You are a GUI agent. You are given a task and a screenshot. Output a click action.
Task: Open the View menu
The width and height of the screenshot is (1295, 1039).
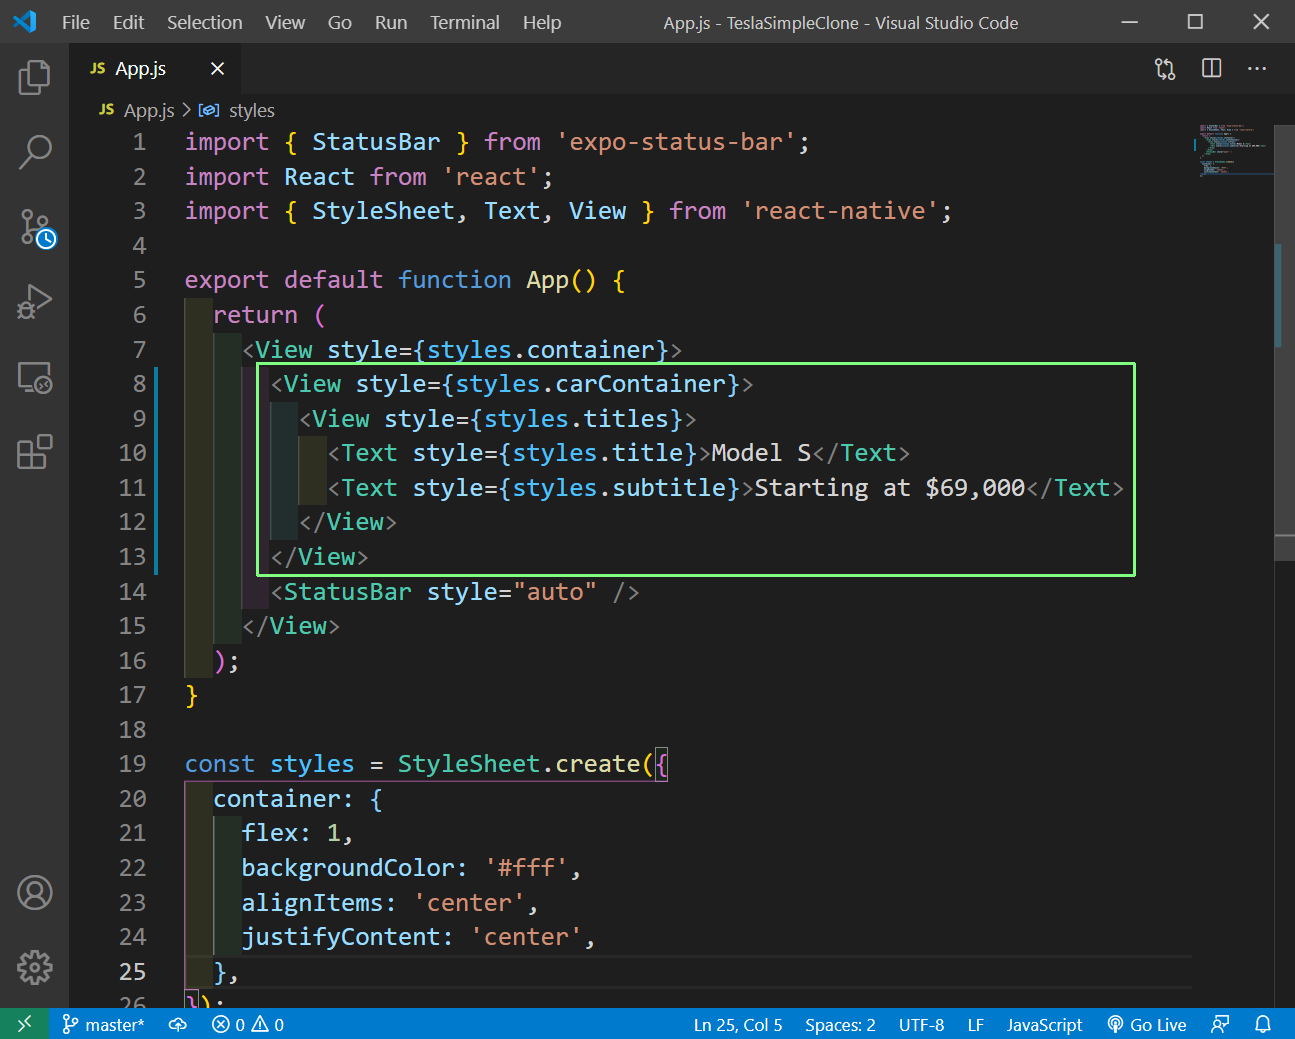285,22
